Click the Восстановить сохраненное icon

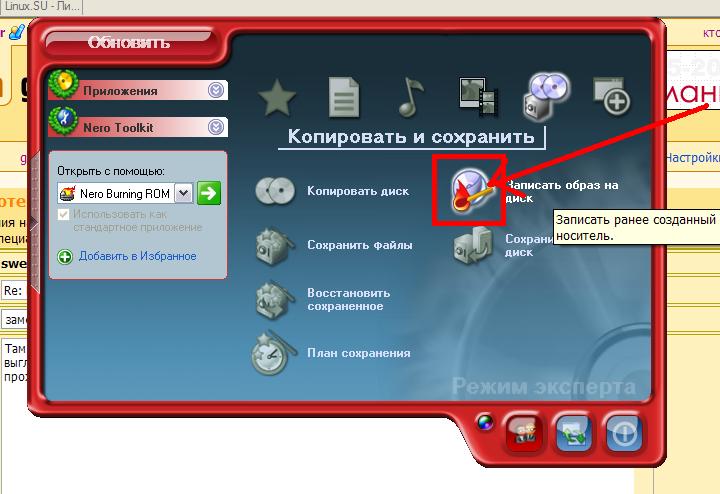(x=274, y=299)
